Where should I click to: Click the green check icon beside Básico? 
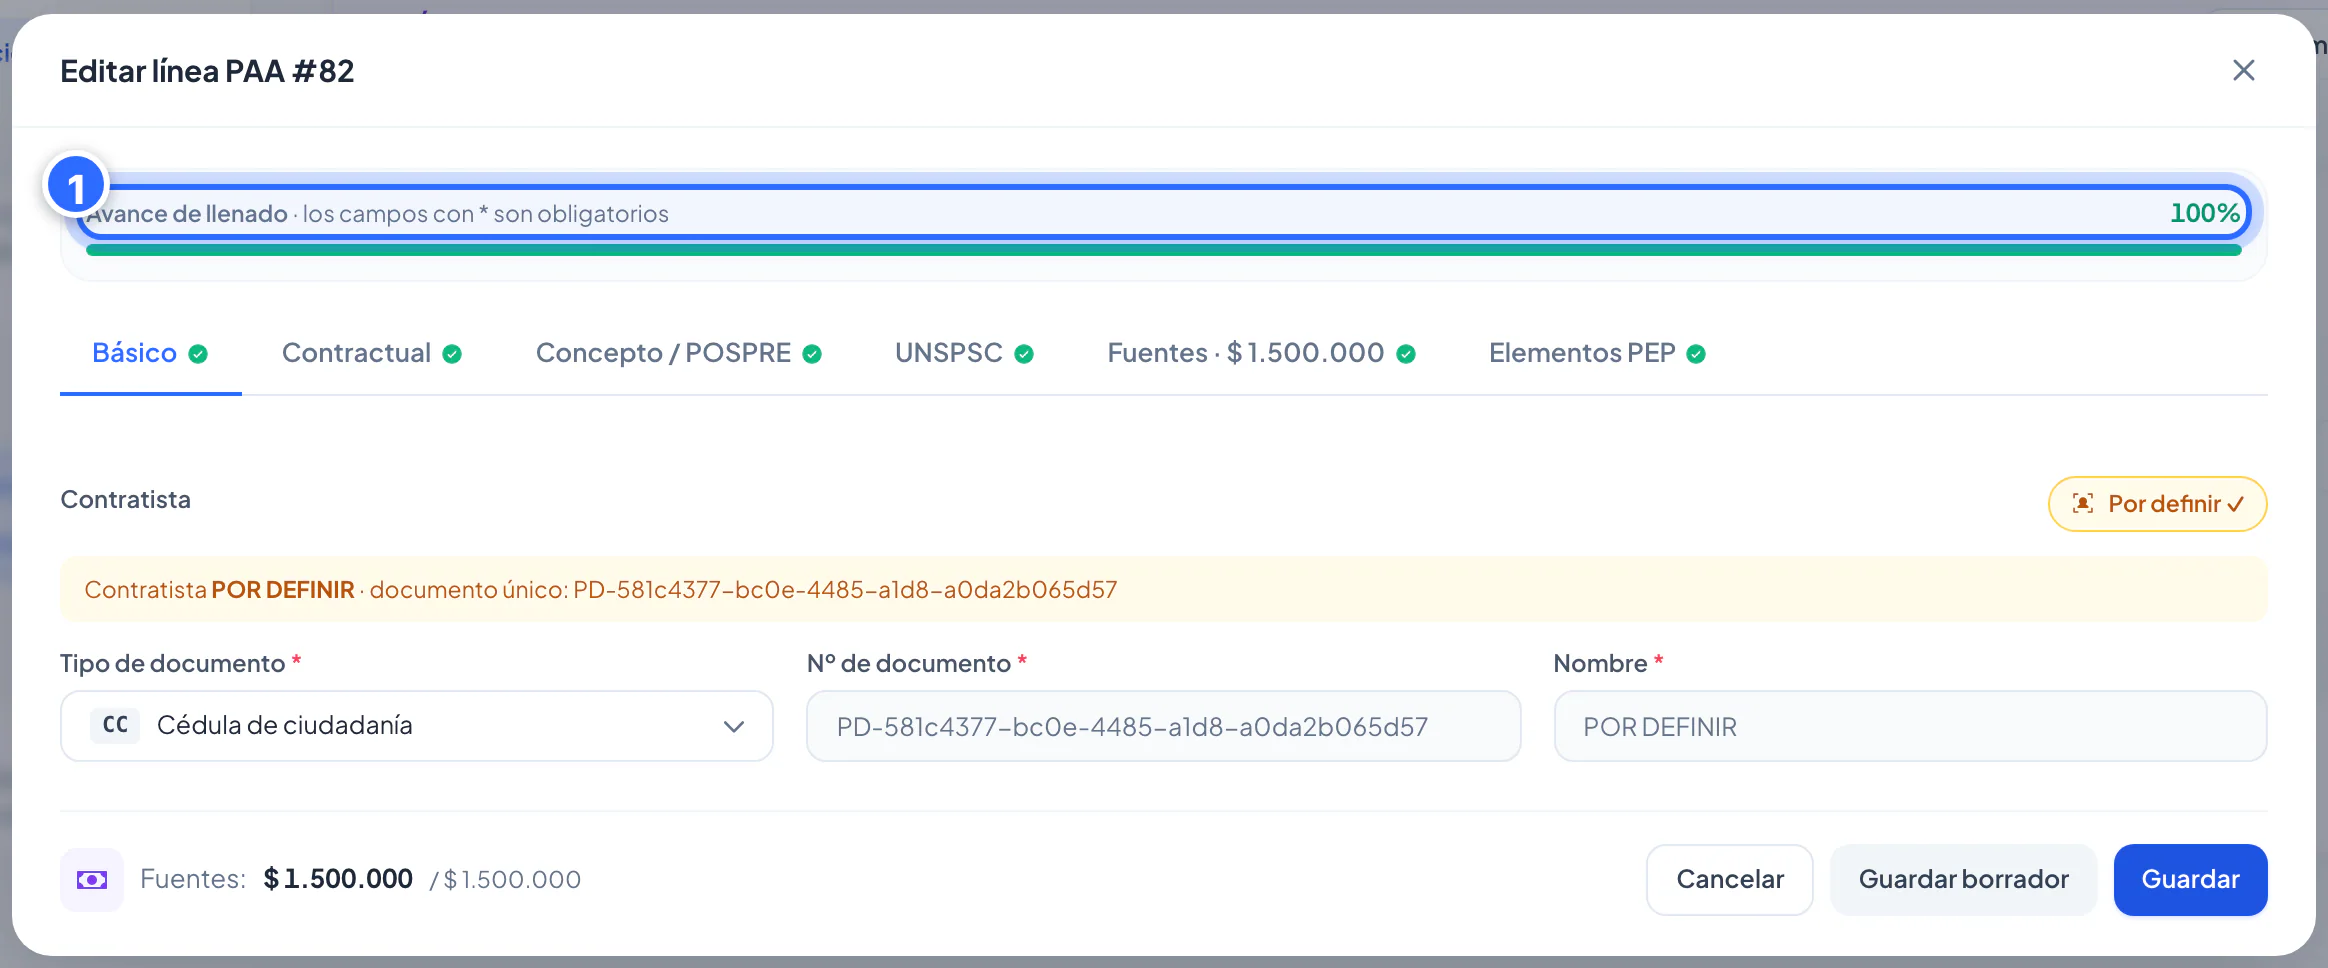tap(198, 354)
